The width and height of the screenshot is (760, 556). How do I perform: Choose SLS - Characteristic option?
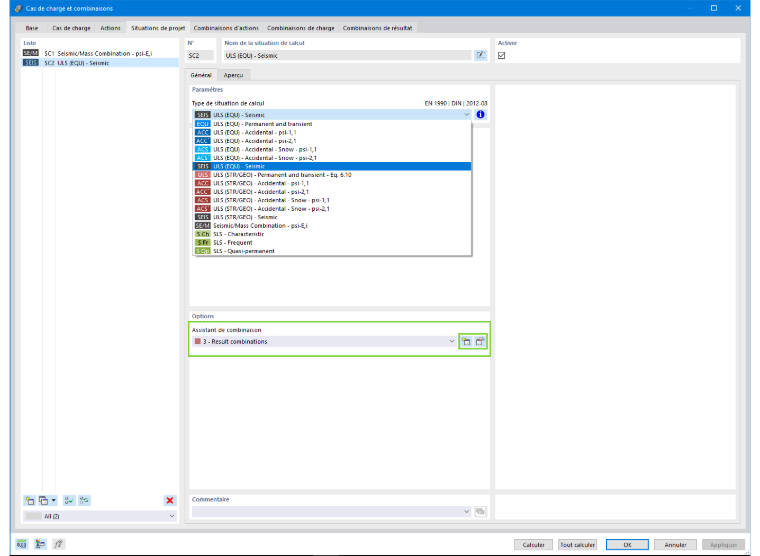332,234
